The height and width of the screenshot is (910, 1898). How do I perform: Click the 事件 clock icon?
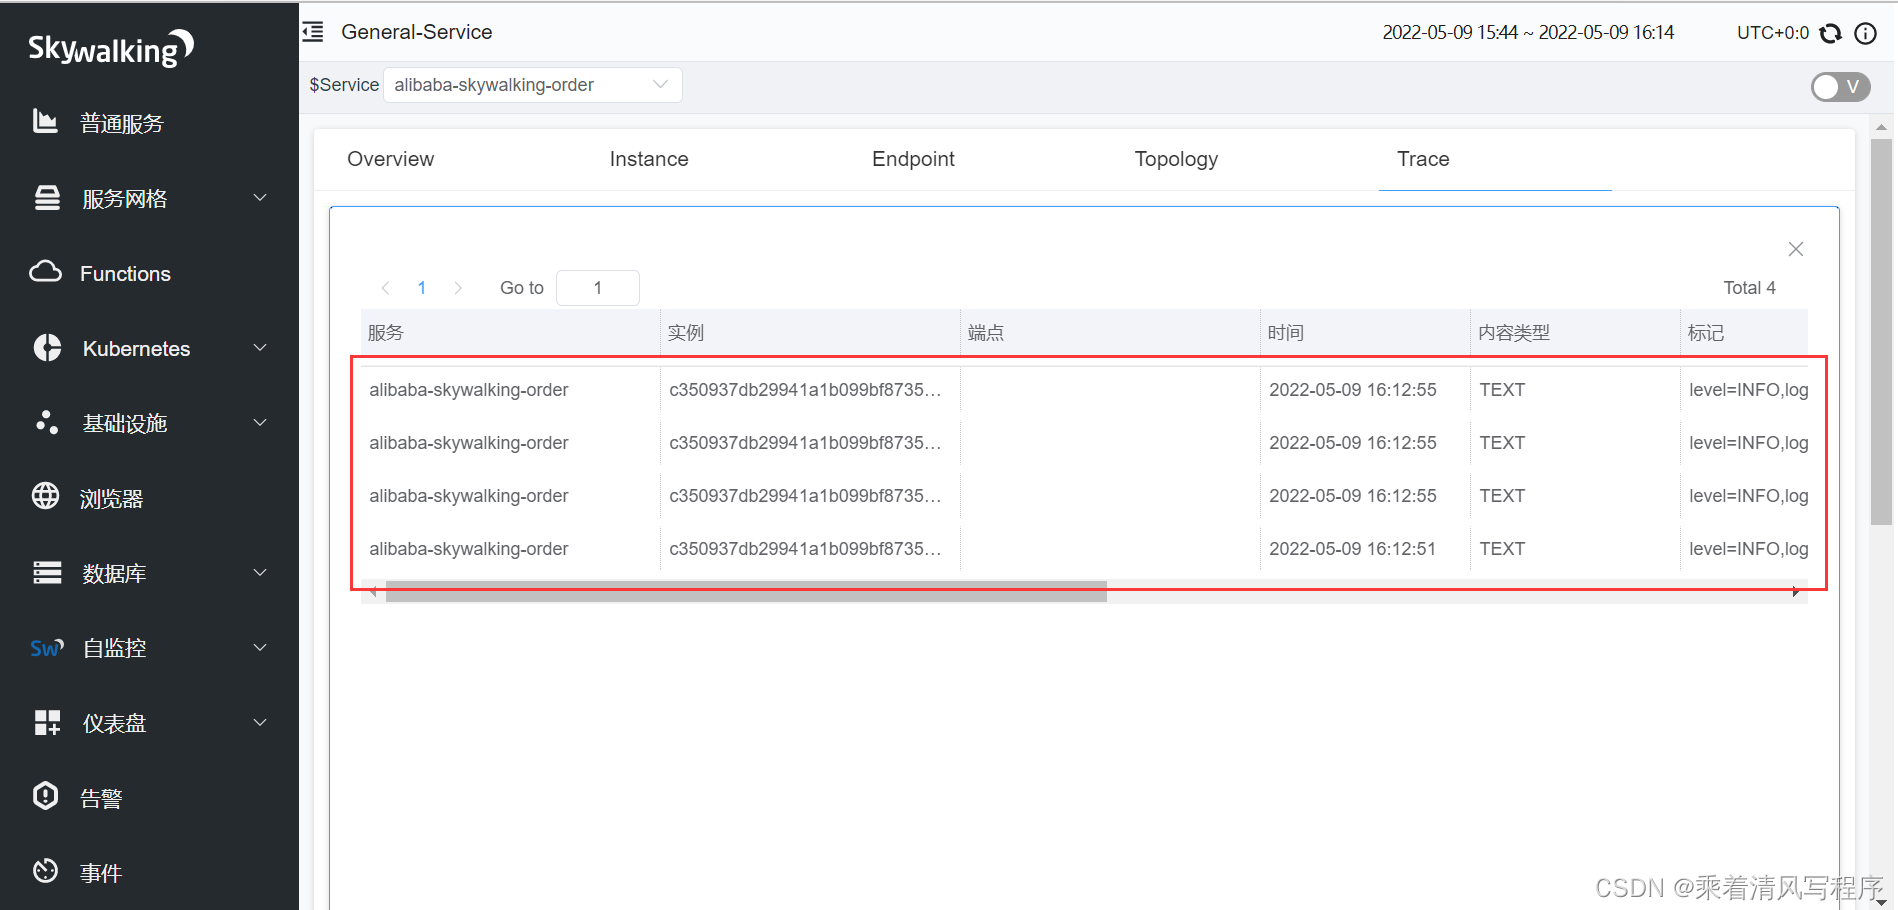[45, 871]
